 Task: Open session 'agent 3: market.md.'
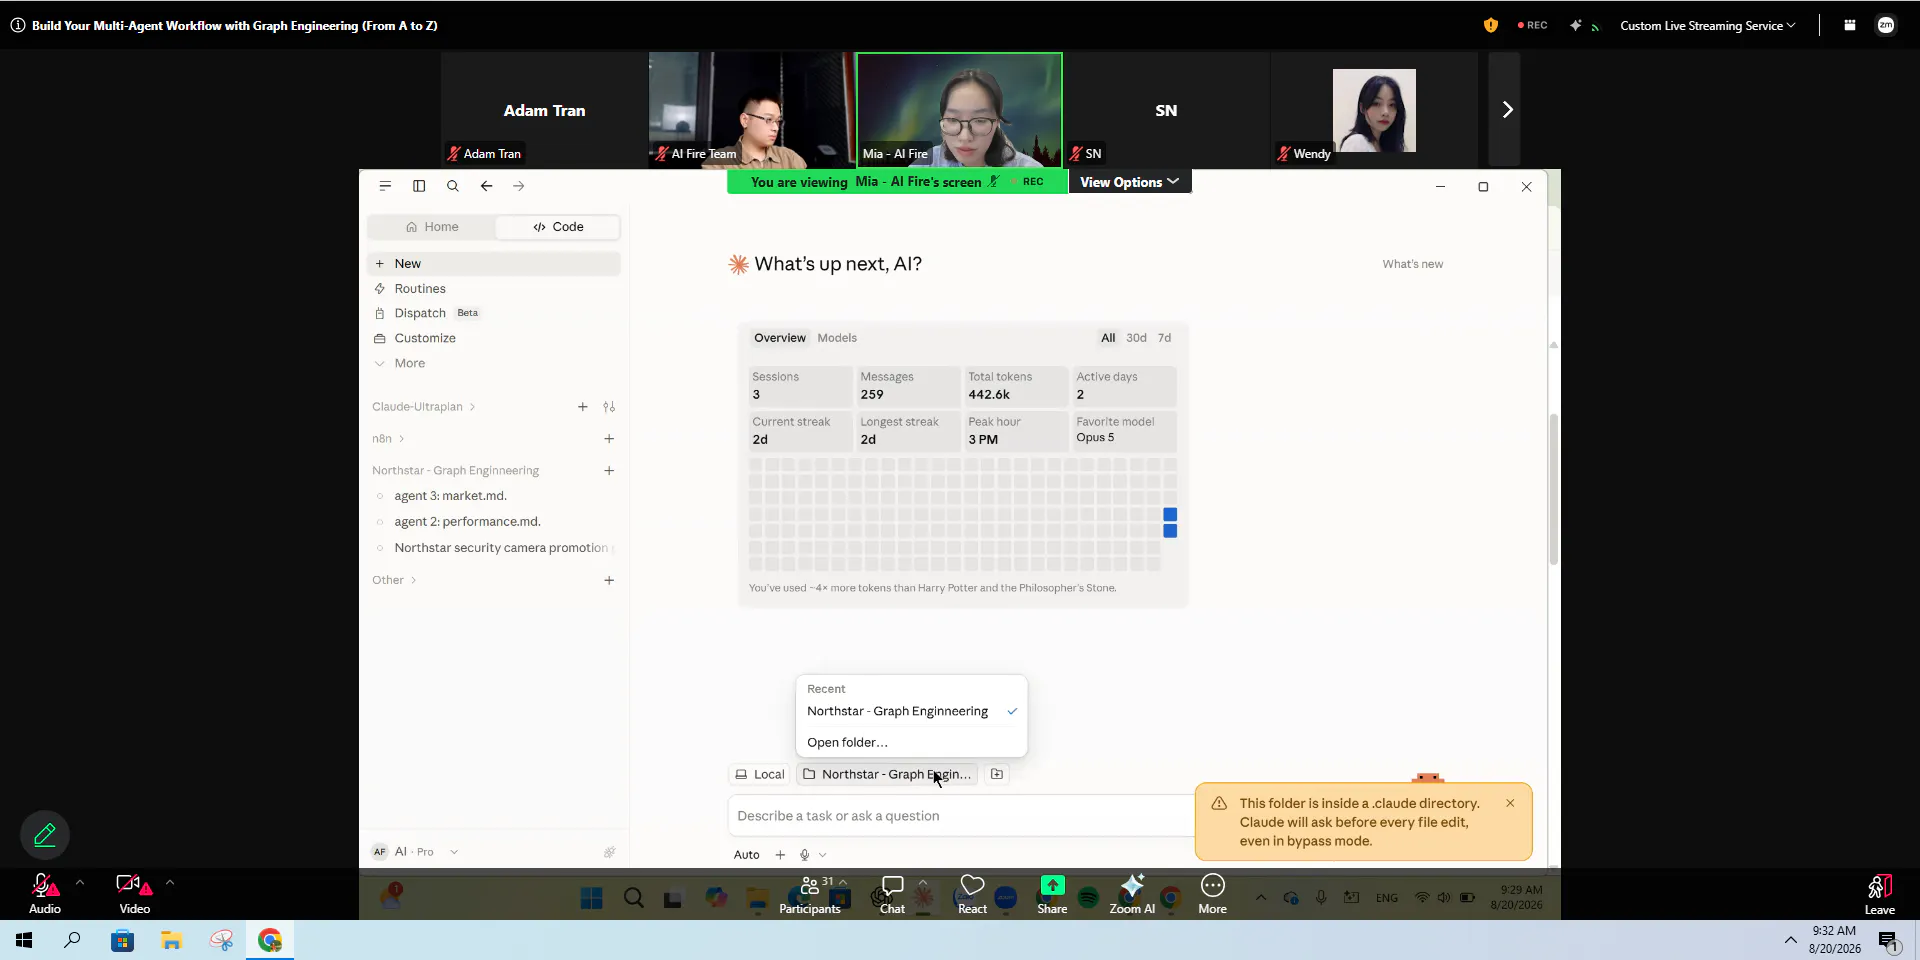click(x=494, y=496)
